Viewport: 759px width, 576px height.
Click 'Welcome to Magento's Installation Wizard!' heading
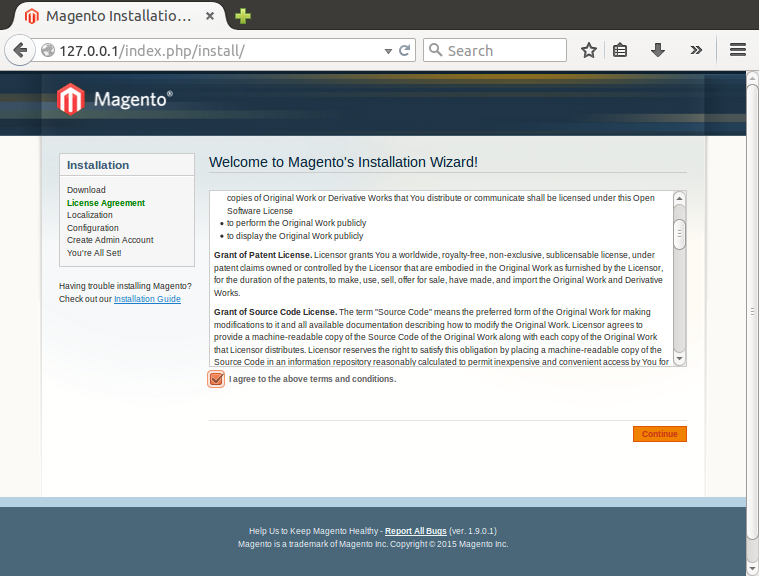click(x=343, y=162)
